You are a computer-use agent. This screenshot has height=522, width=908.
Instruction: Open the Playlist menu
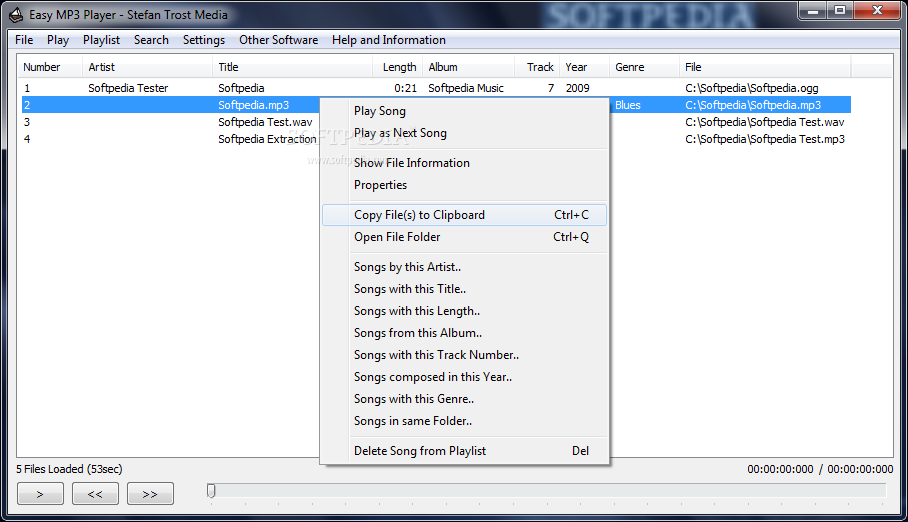coord(101,40)
